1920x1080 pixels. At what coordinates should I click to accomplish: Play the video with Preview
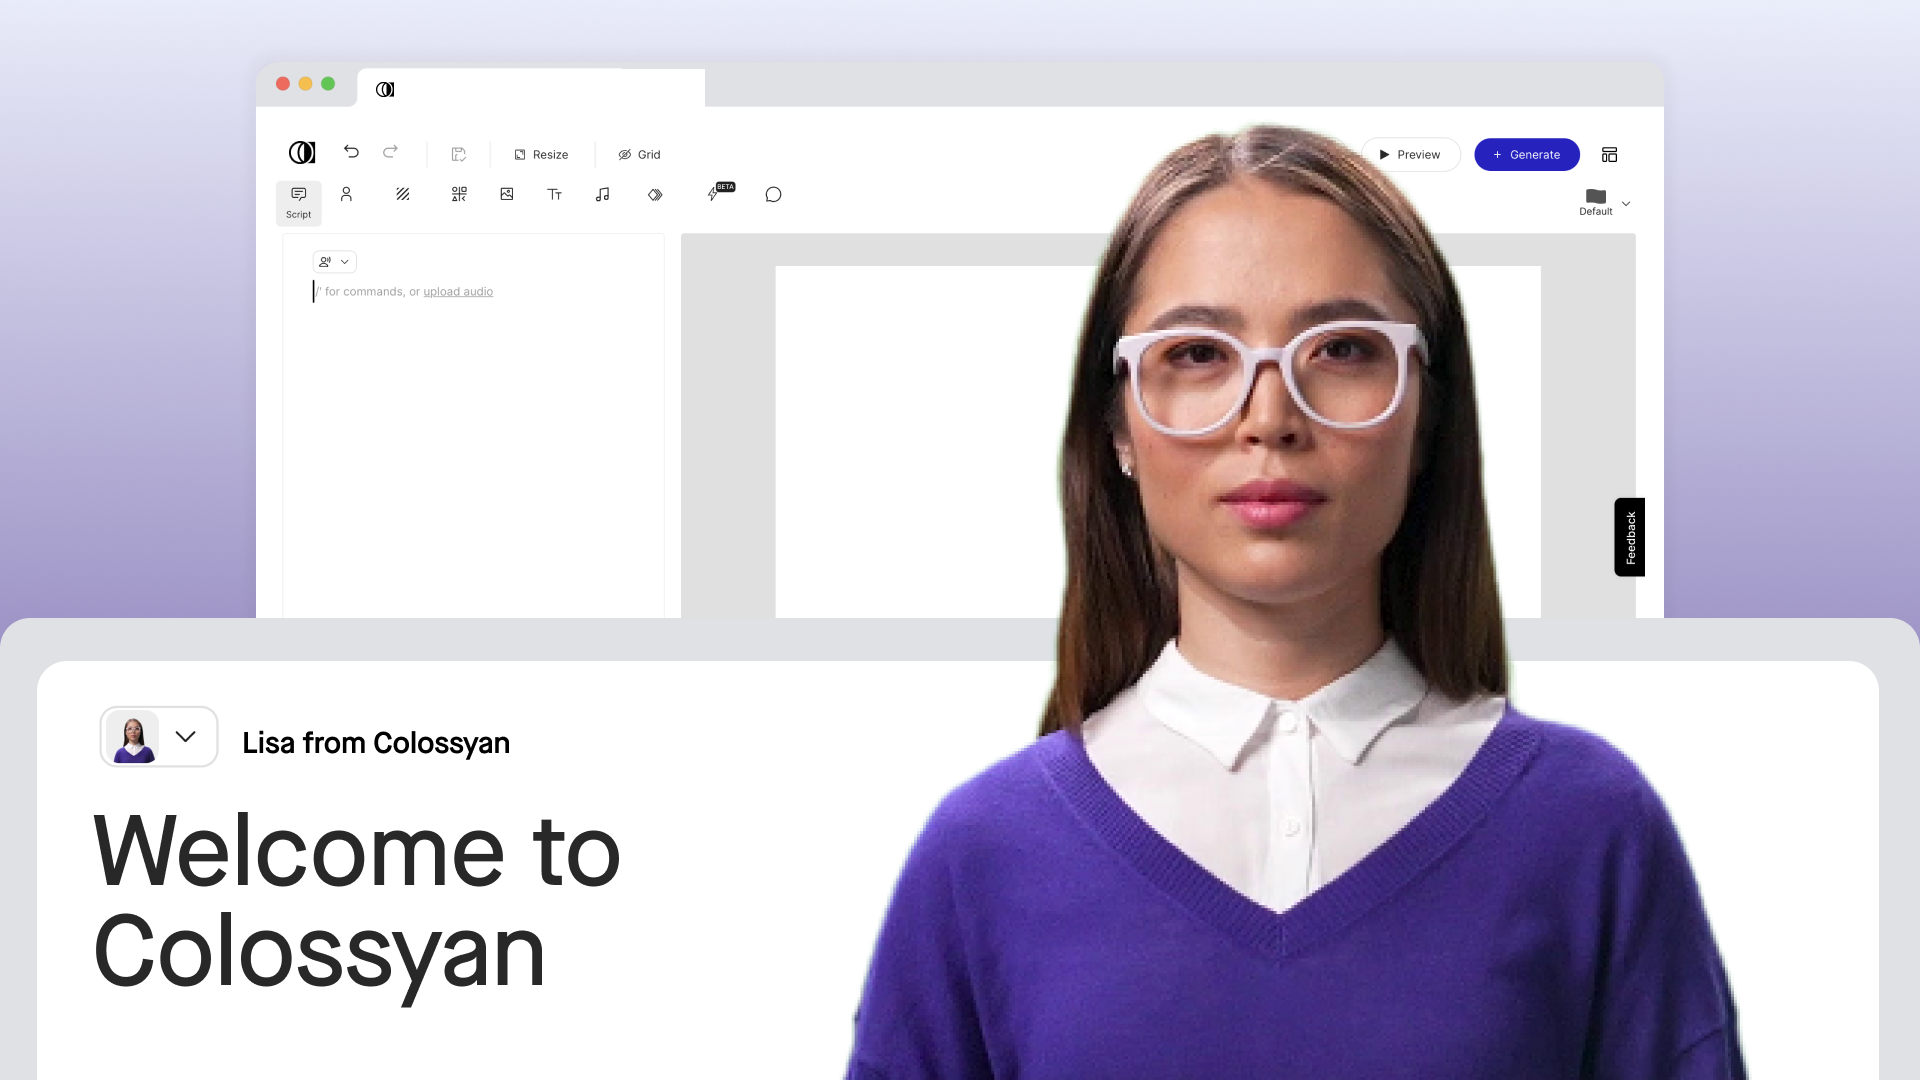point(1410,154)
